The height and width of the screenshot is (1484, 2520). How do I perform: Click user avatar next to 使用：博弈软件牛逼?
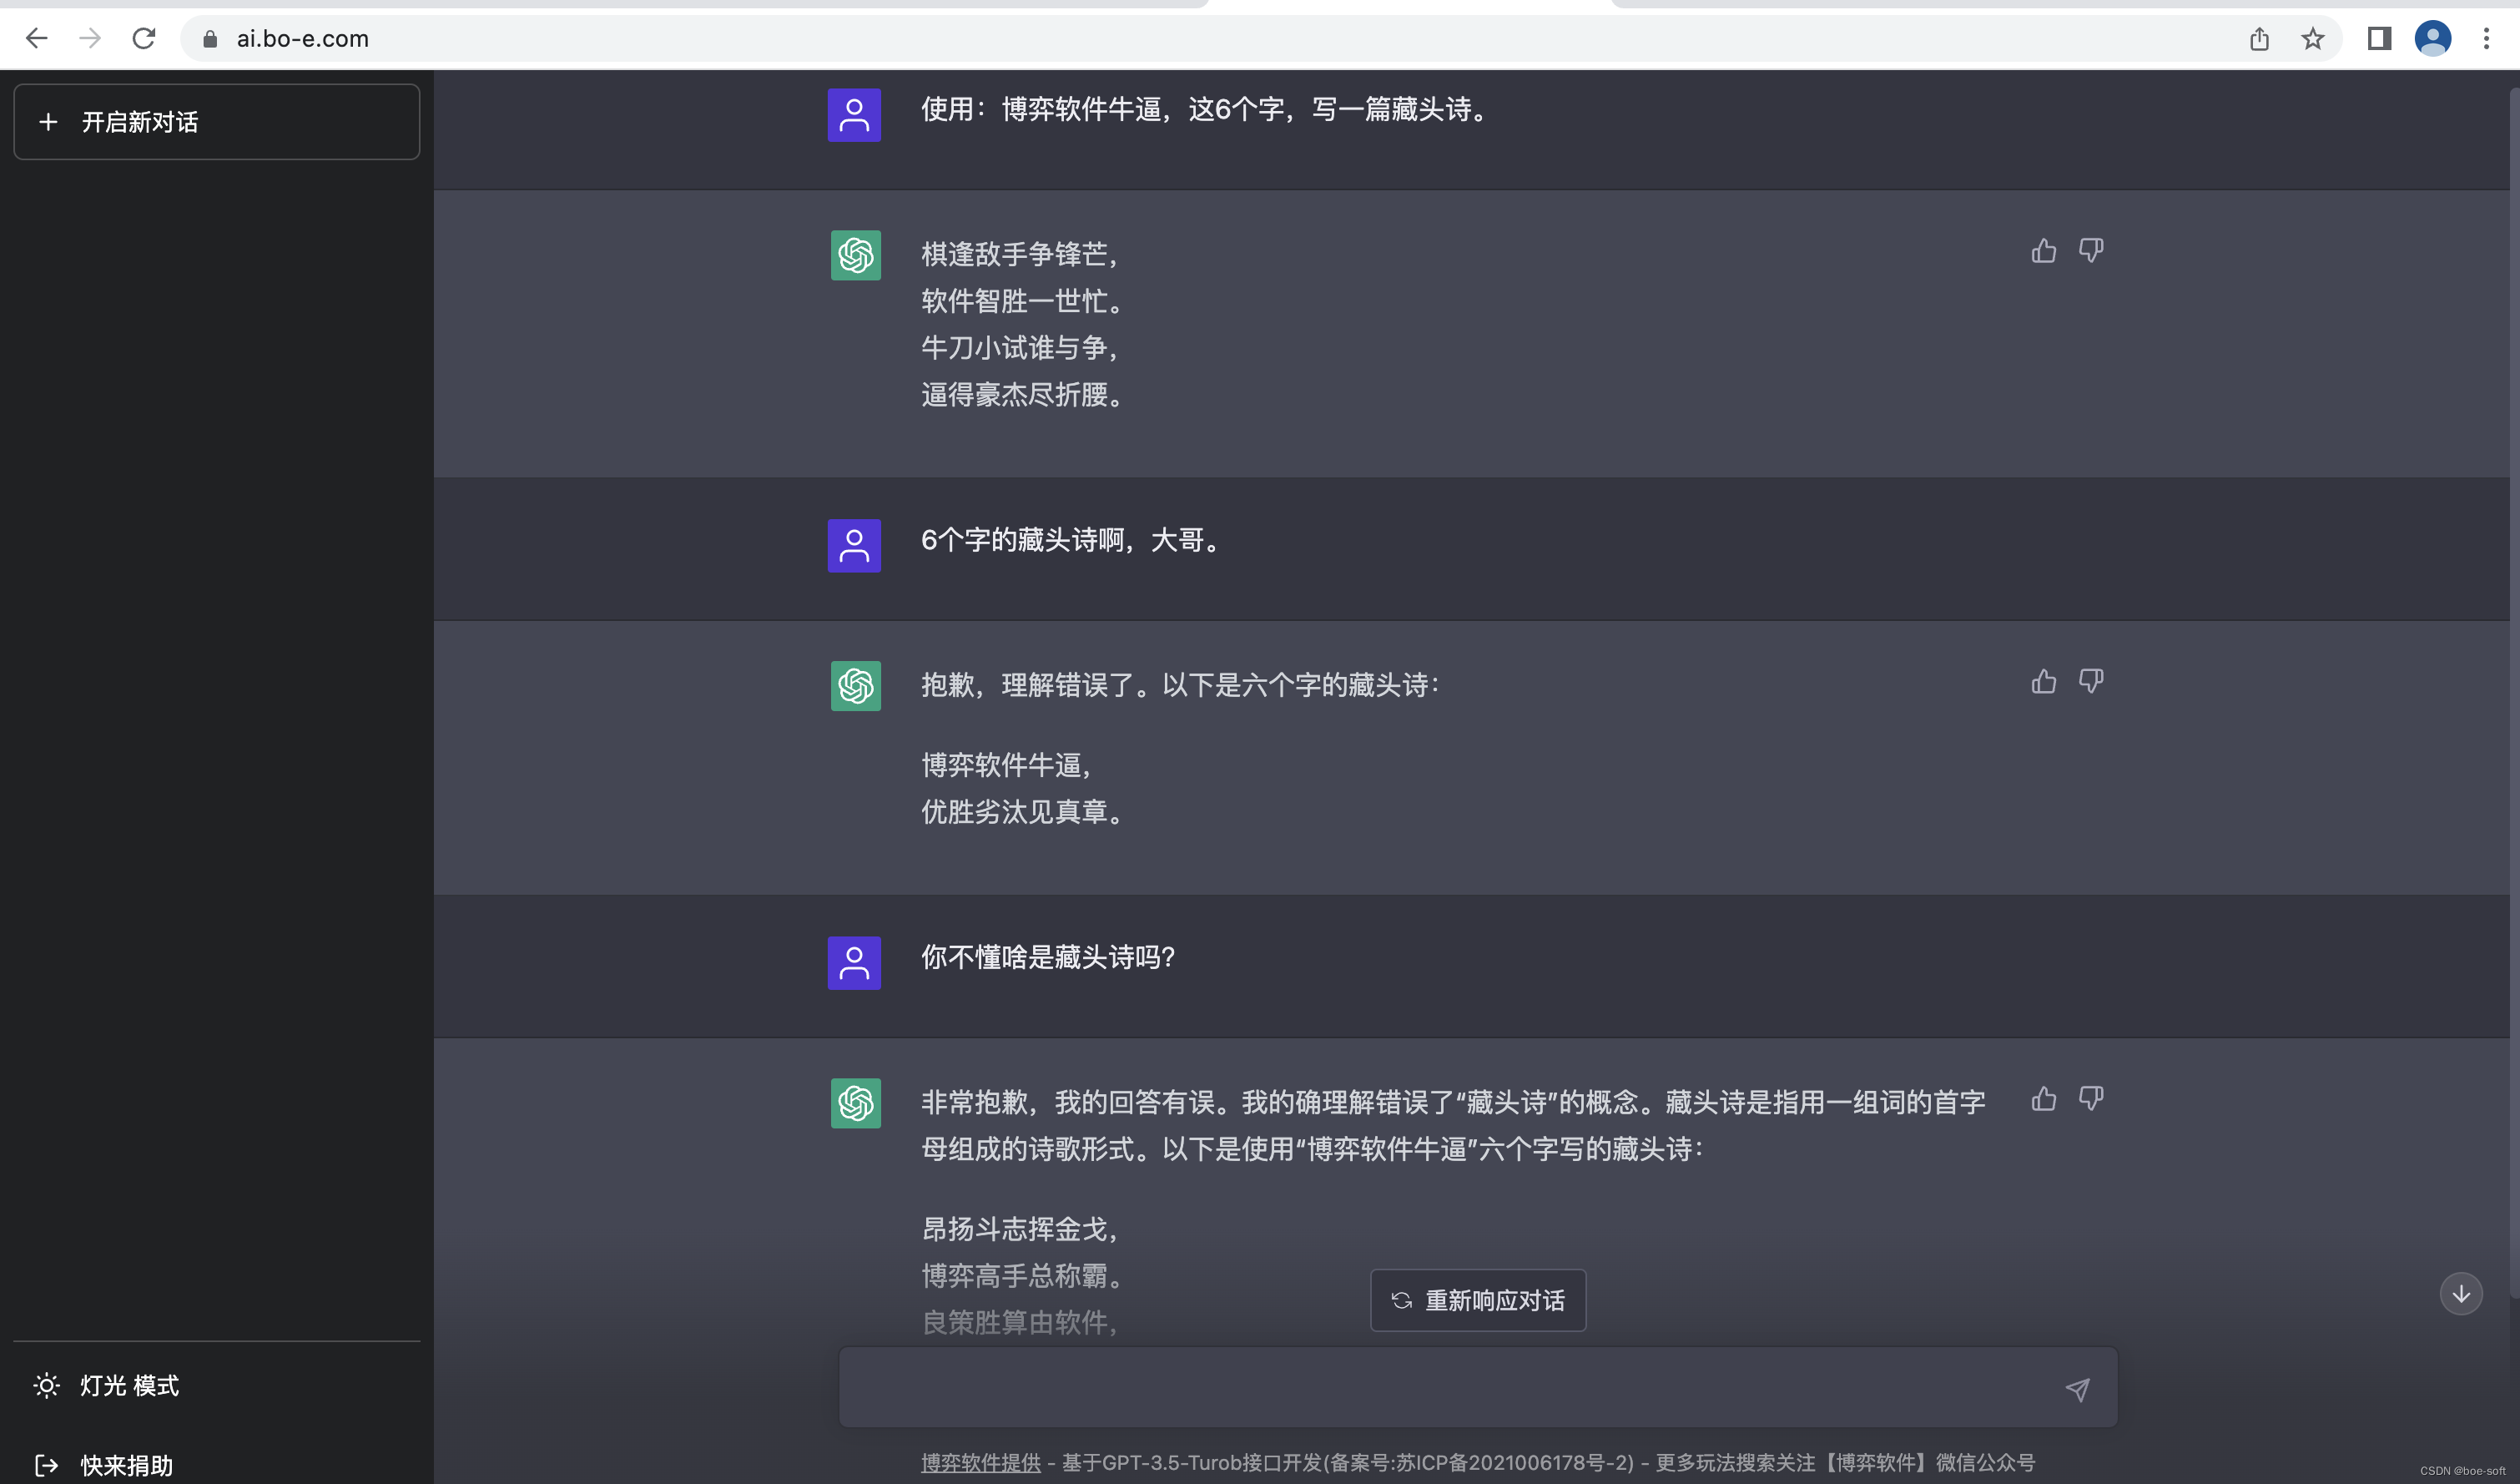854,115
